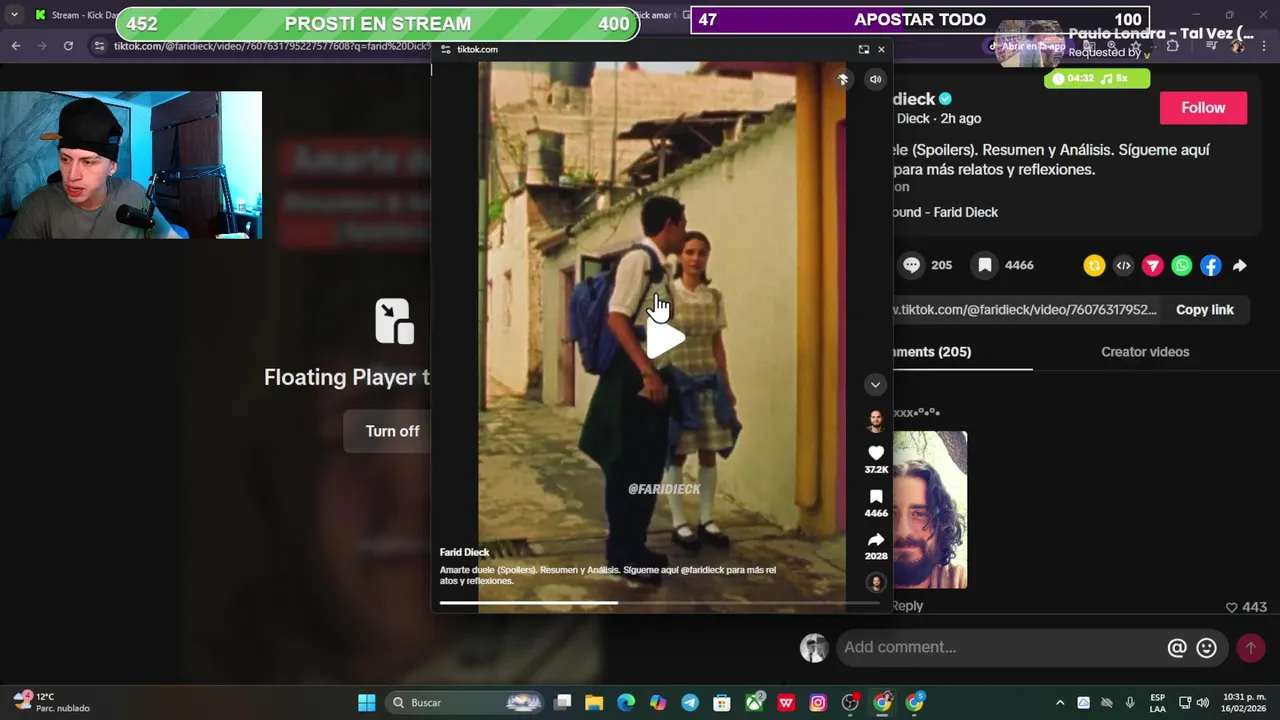This screenshot has height=720, width=1280.
Task: Click Farid Dieck name in the video caption
Action: click(x=464, y=552)
